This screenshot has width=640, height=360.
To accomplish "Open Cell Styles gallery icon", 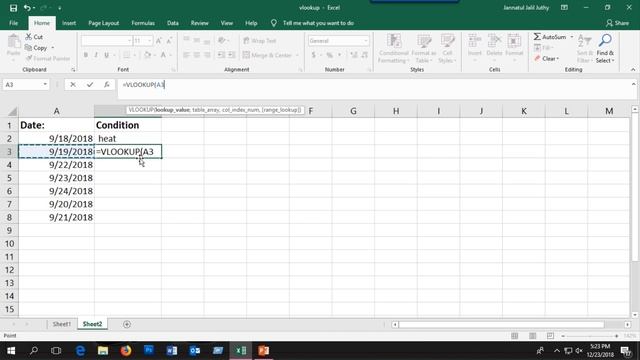I will [x=447, y=42].
